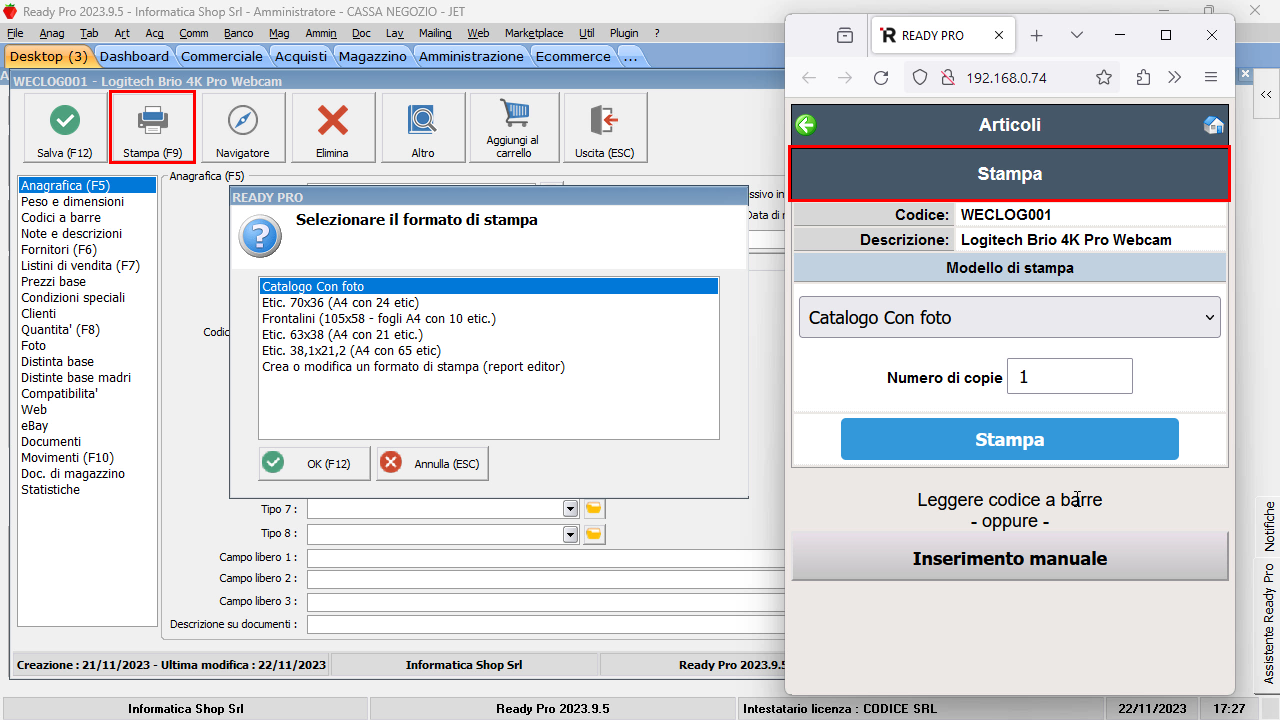This screenshot has height=720, width=1280.
Task: Click the Numero di copie input field
Action: pos(1069,377)
